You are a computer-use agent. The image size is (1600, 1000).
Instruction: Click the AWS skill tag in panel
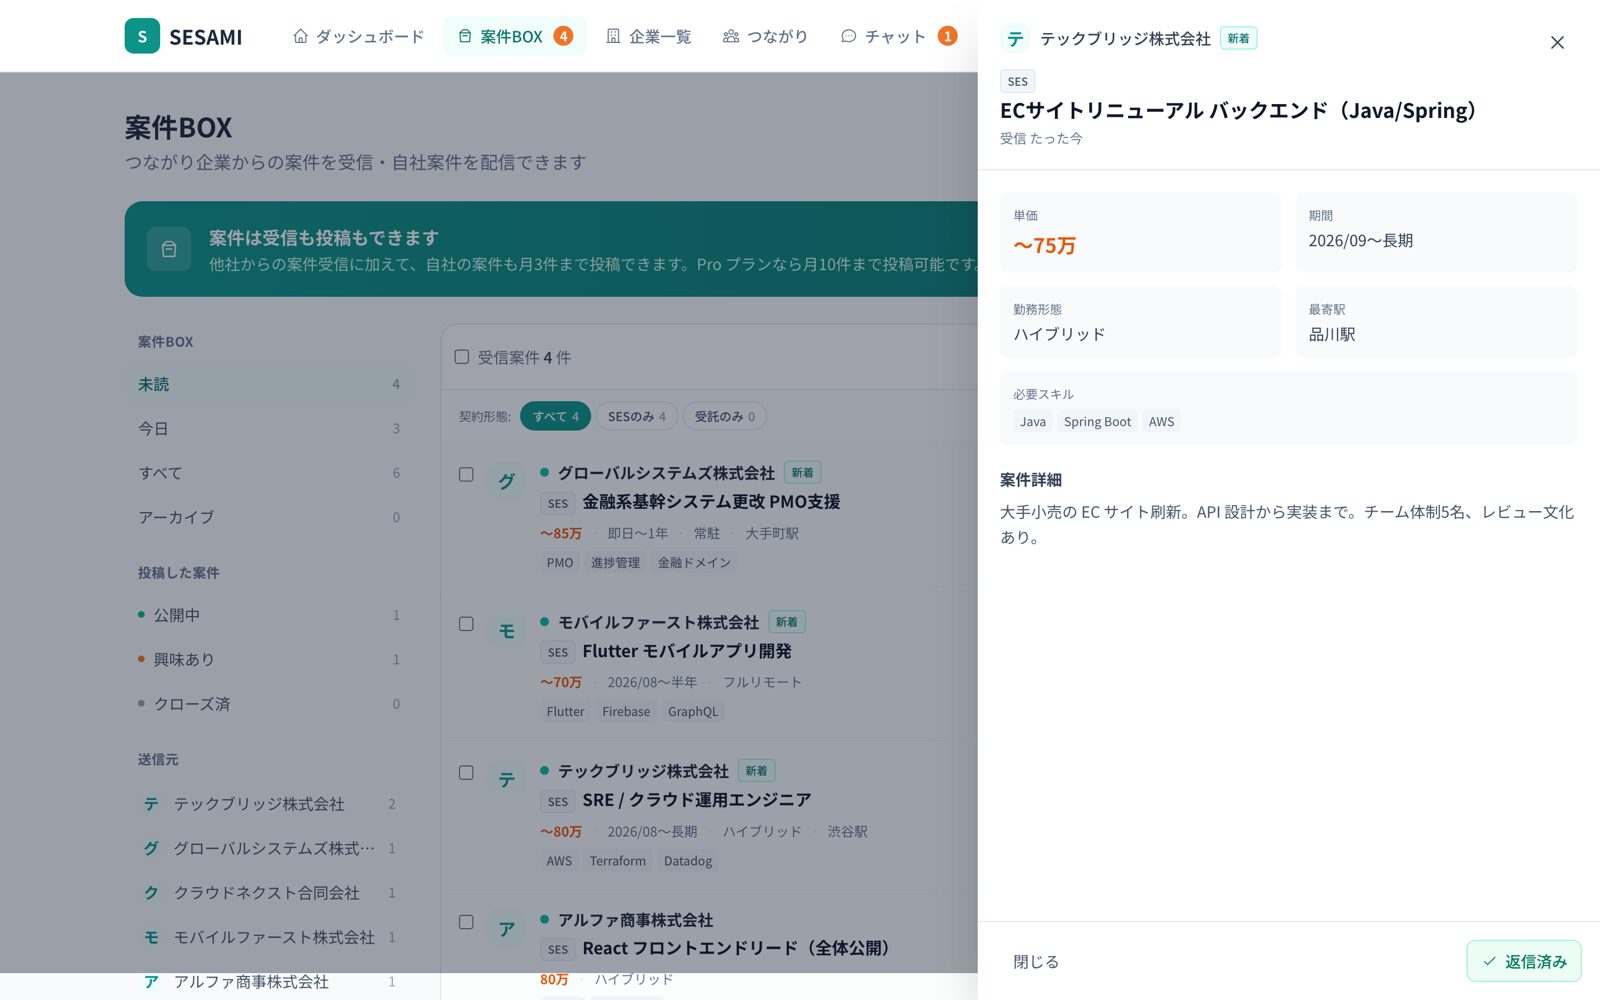(1161, 421)
